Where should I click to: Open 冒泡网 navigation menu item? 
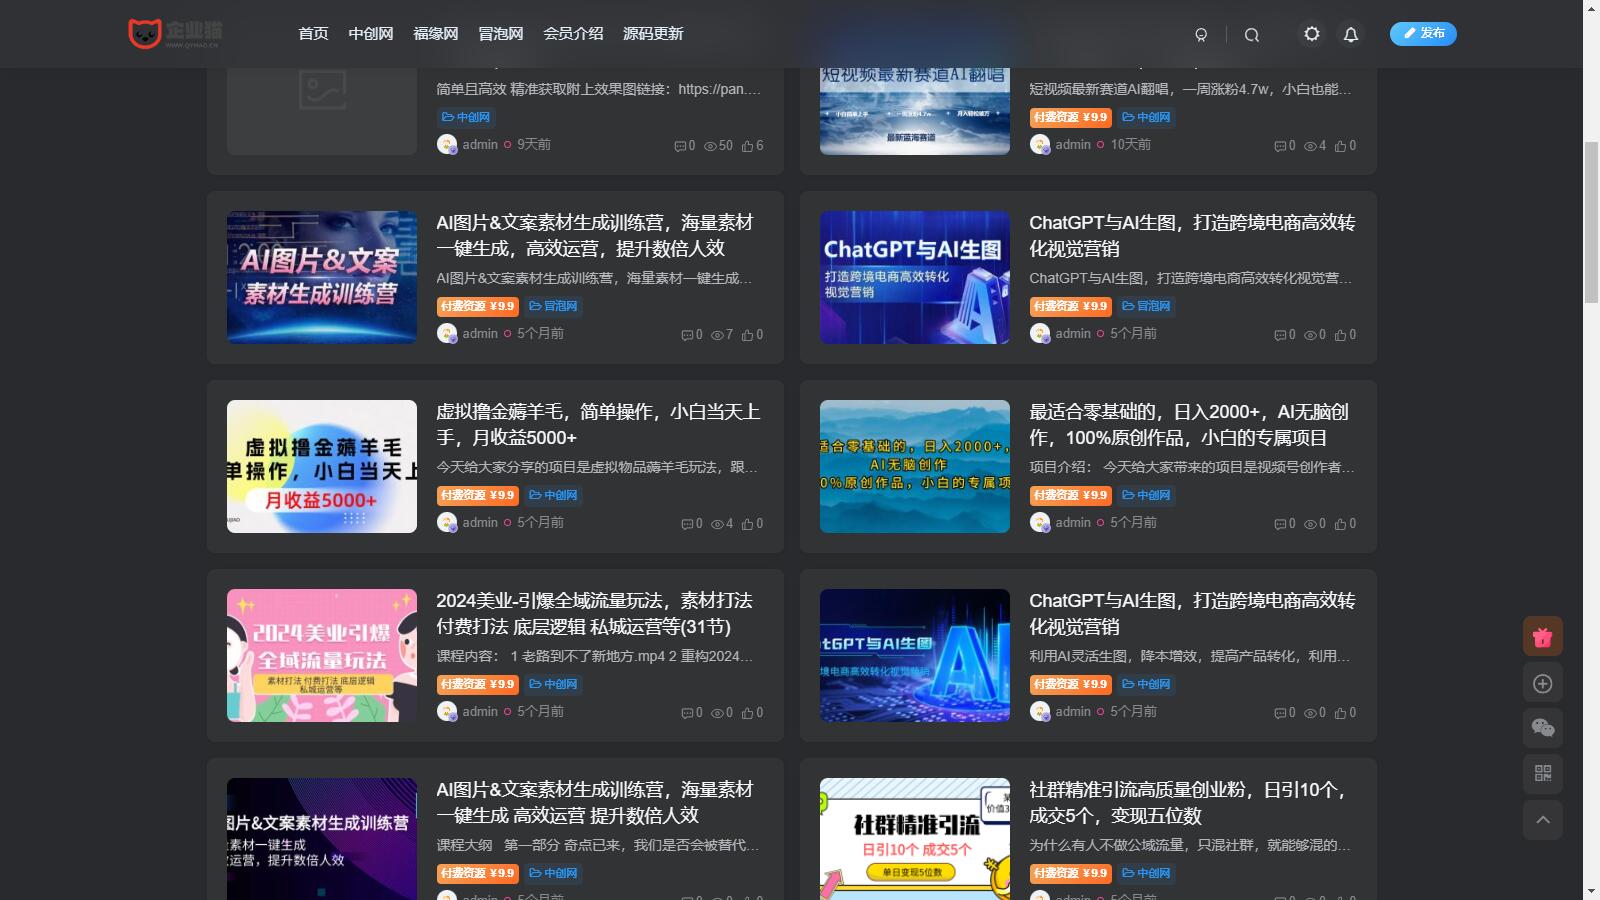click(x=500, y=34)
